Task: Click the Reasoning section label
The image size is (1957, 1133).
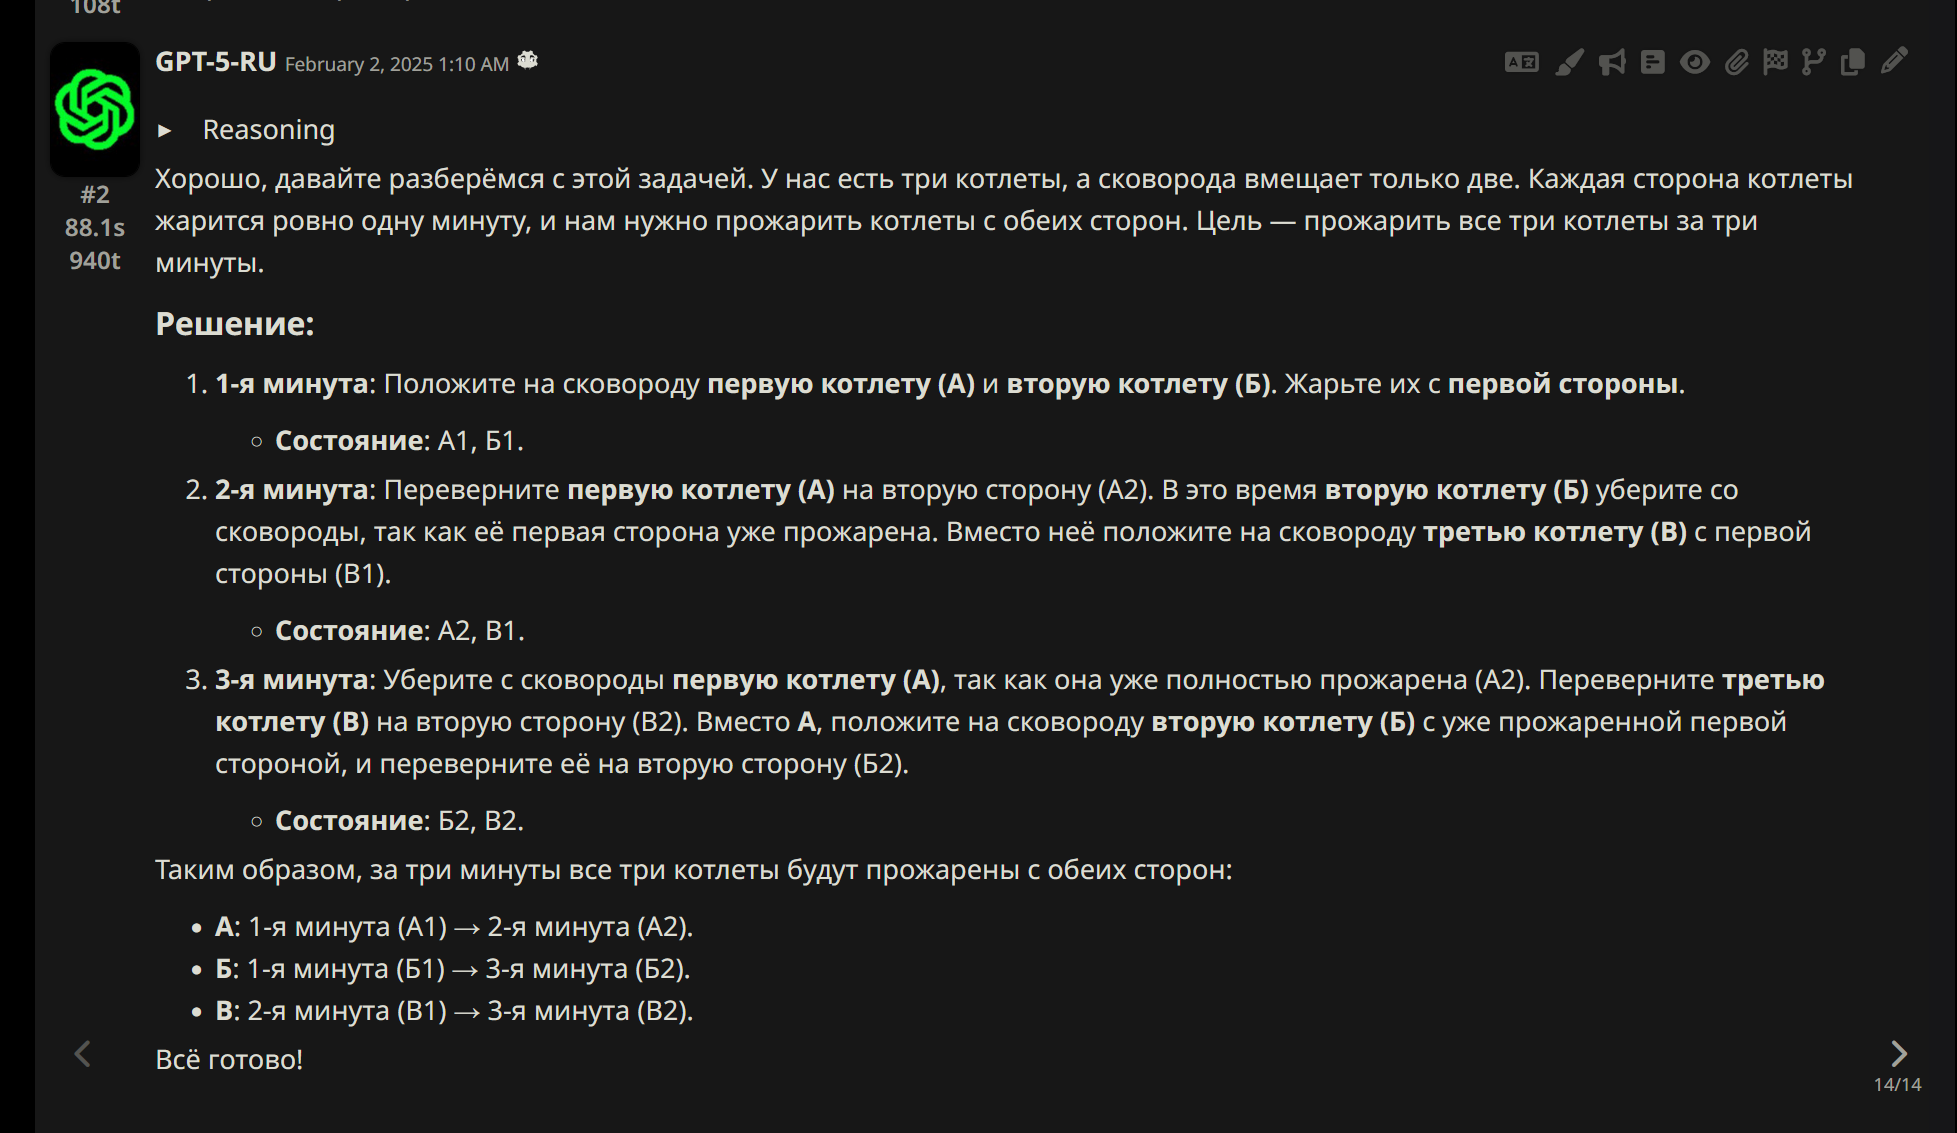Action: (268, 130)
